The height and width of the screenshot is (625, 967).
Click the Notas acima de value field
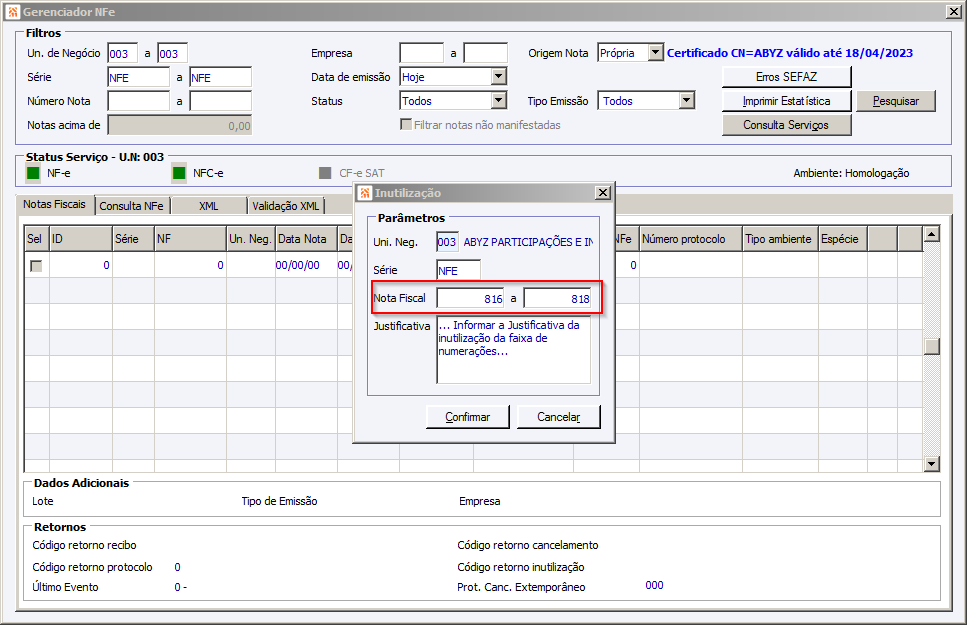click(180, 125)
